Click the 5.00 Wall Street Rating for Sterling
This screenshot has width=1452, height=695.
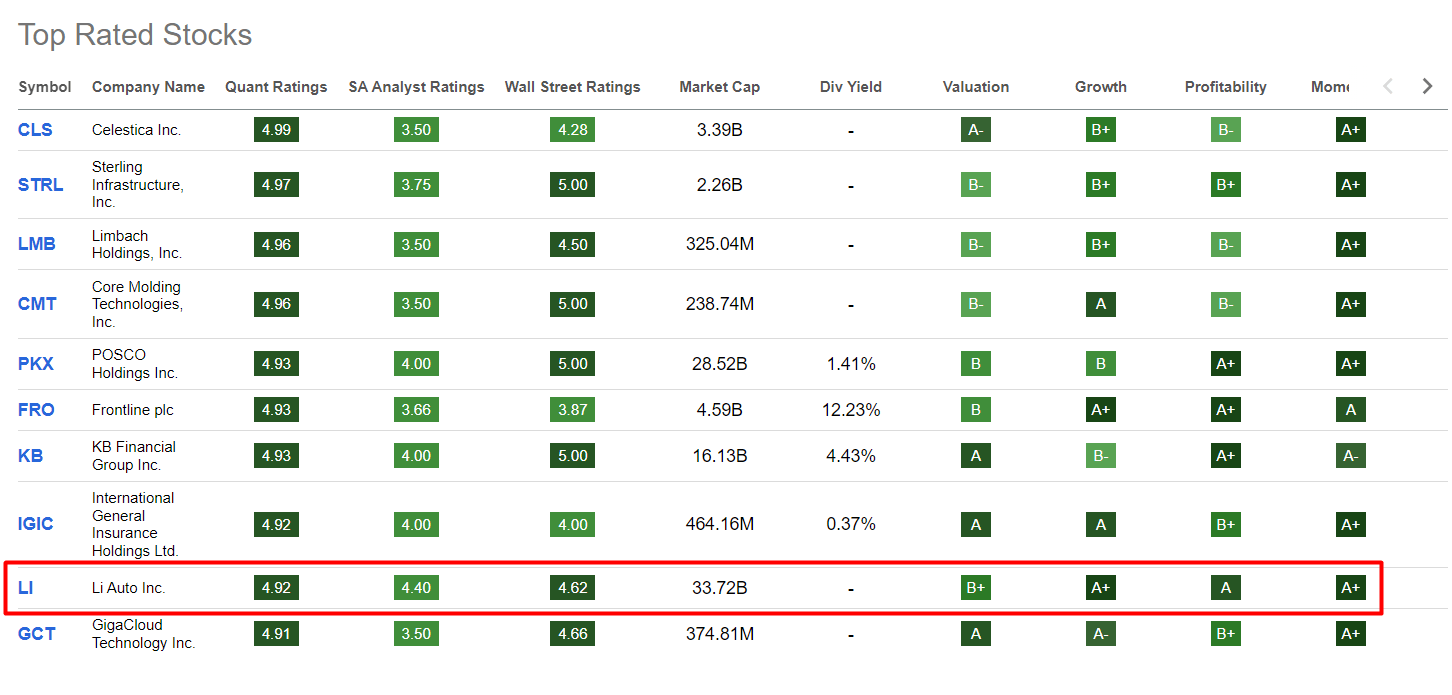[x=572, y=184]
